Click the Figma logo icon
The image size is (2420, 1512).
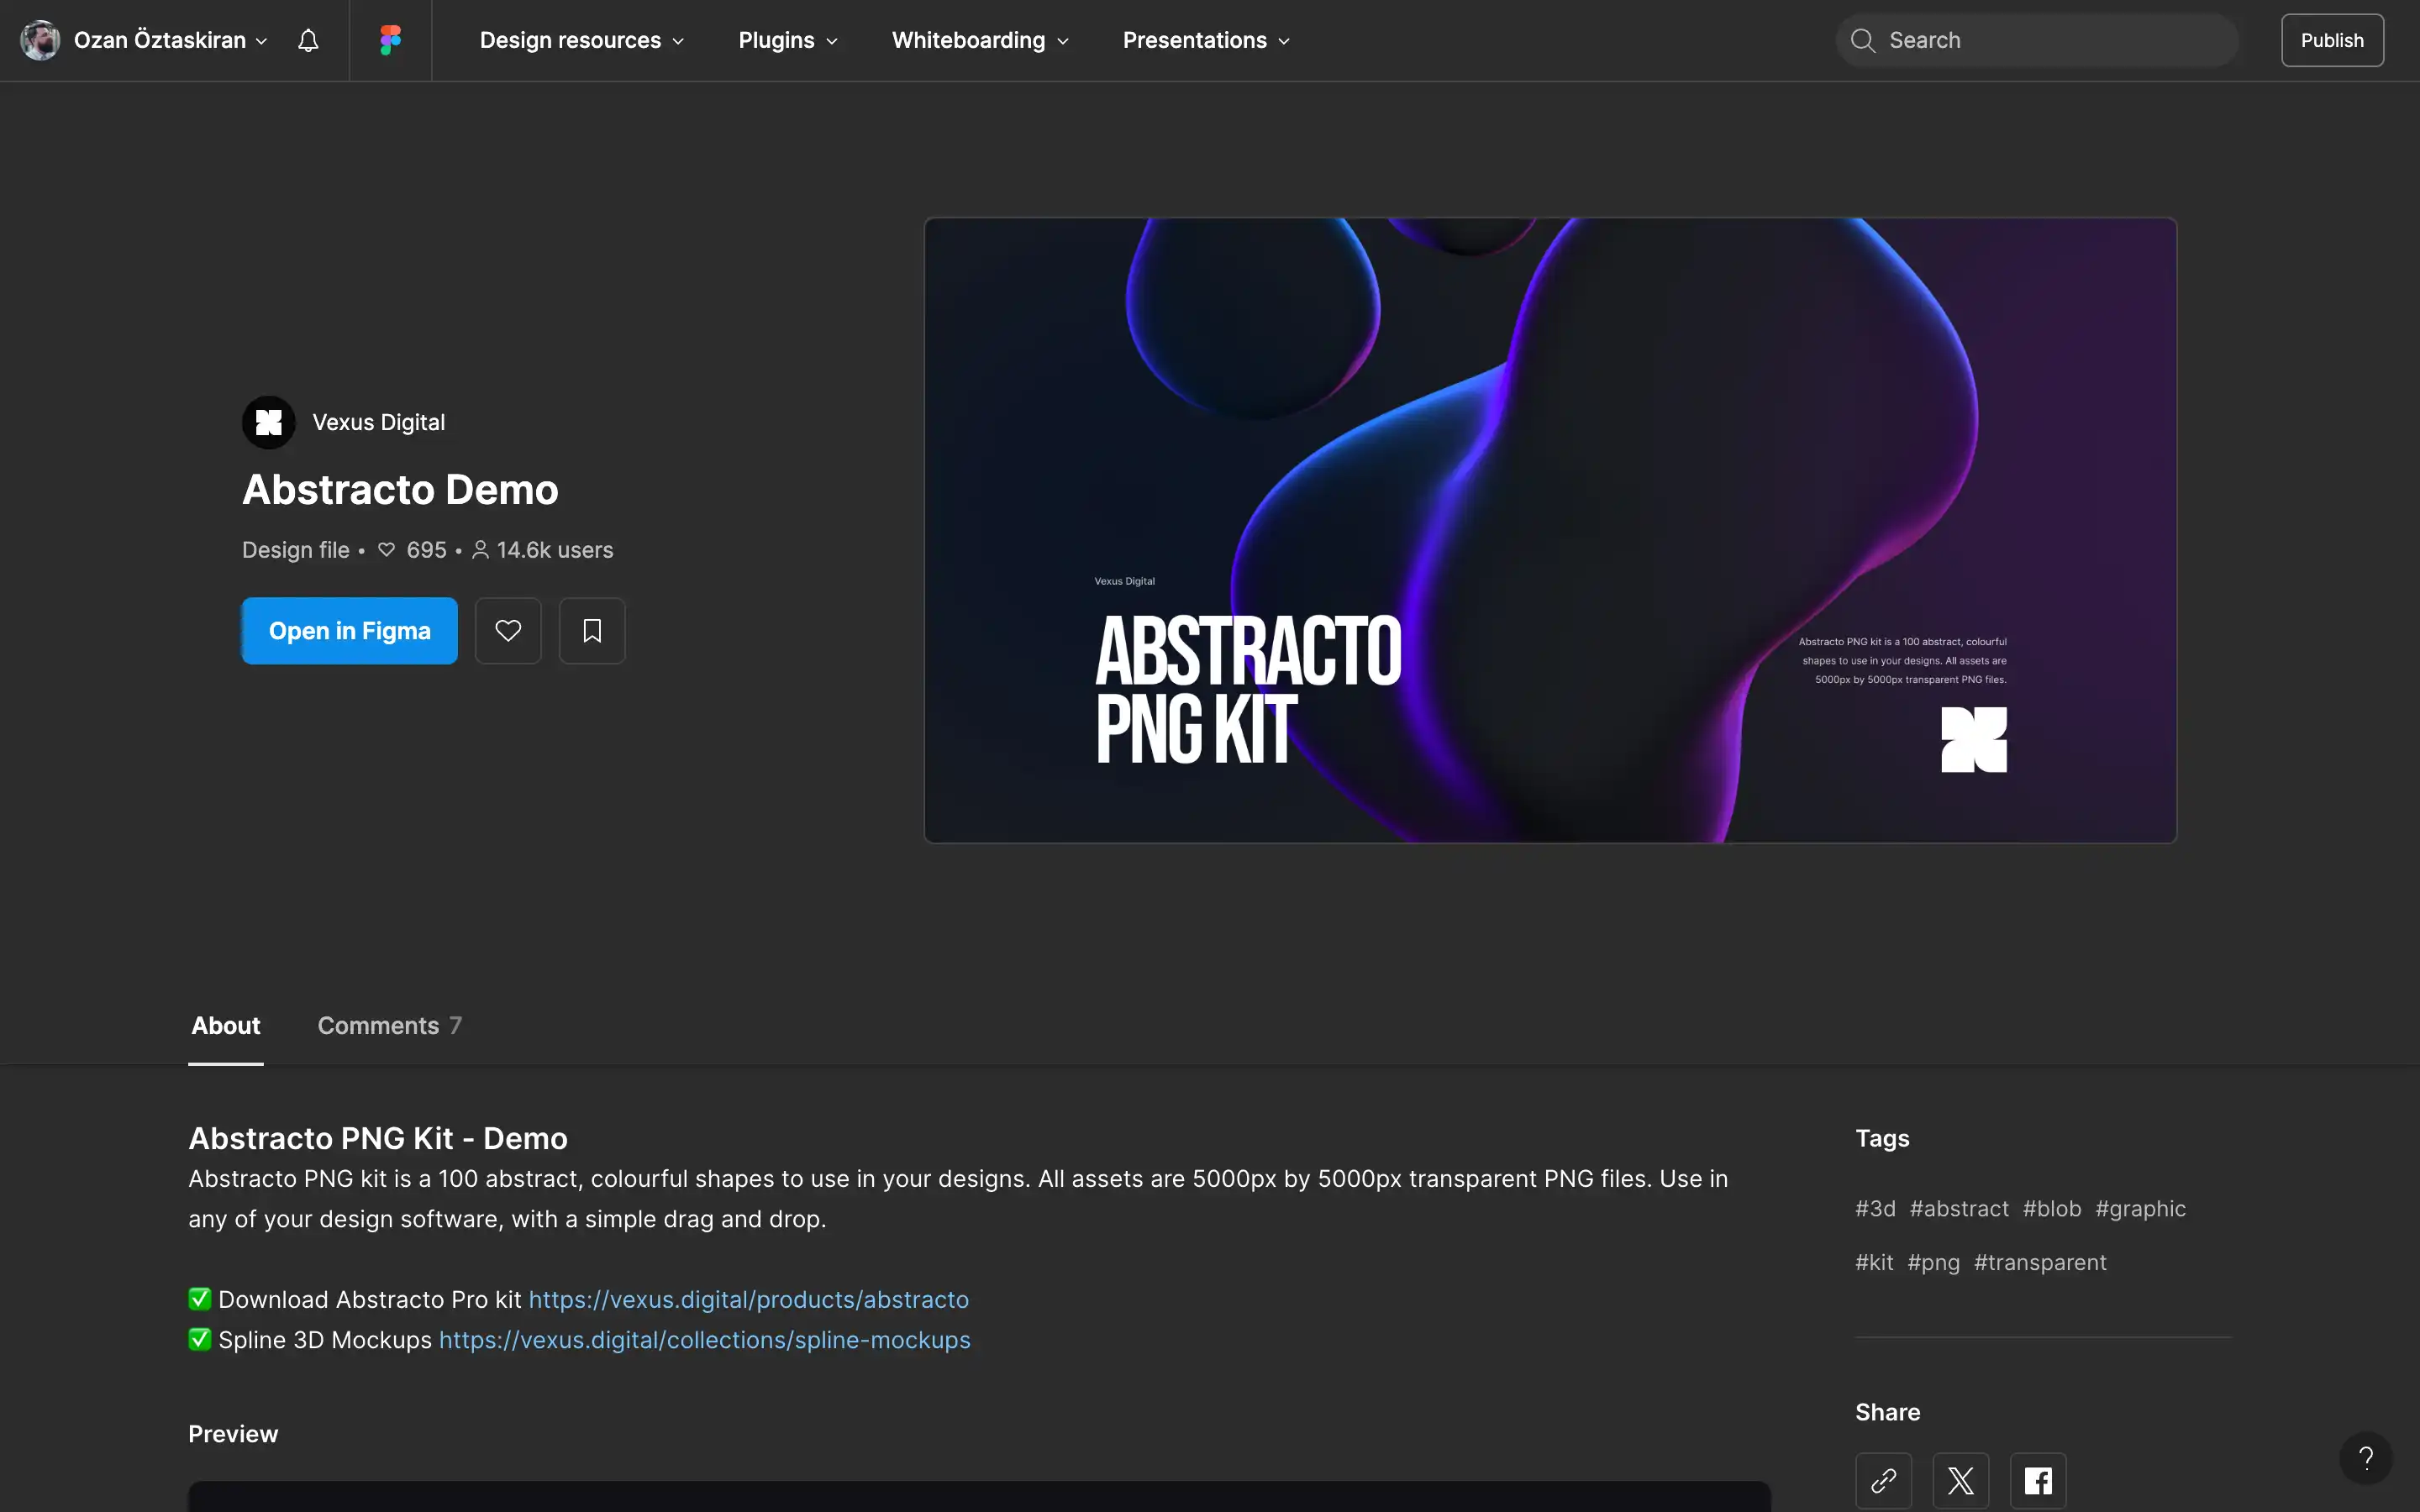click(x=390, y=40)
